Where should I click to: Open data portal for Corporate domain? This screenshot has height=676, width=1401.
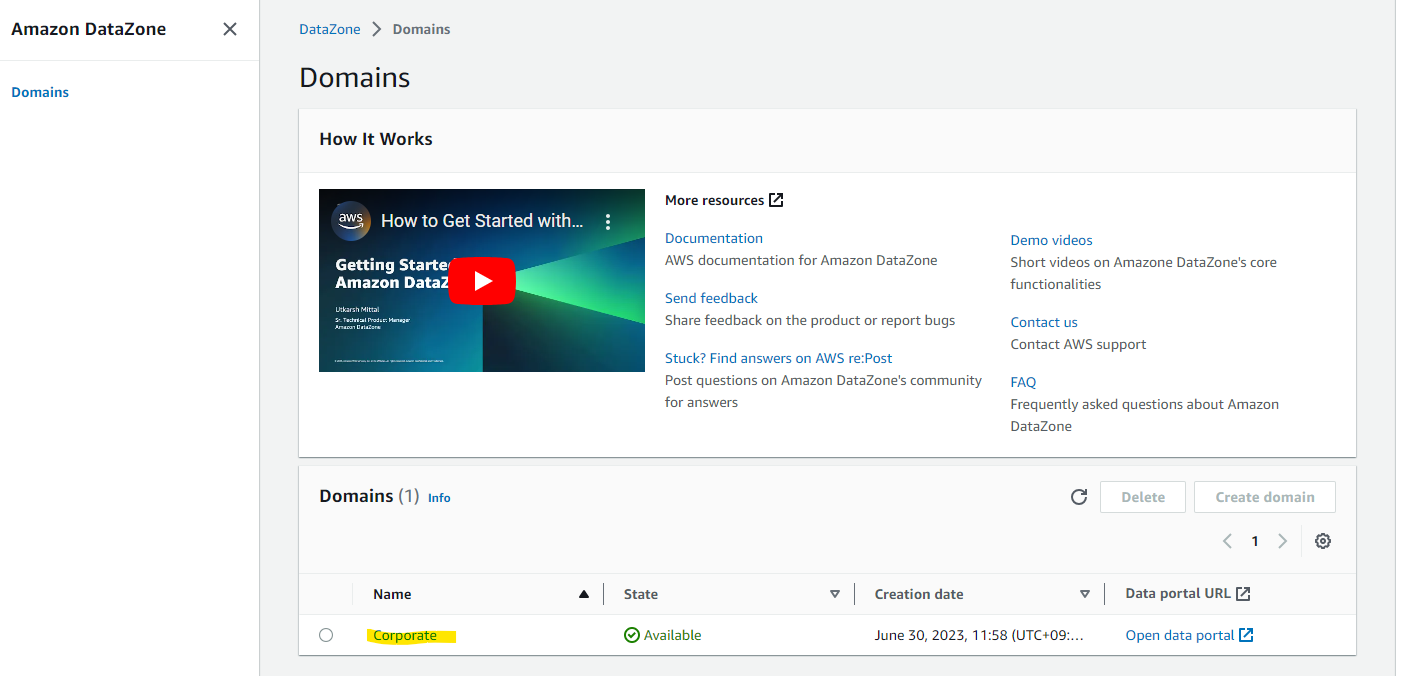tap(1189, 635)
